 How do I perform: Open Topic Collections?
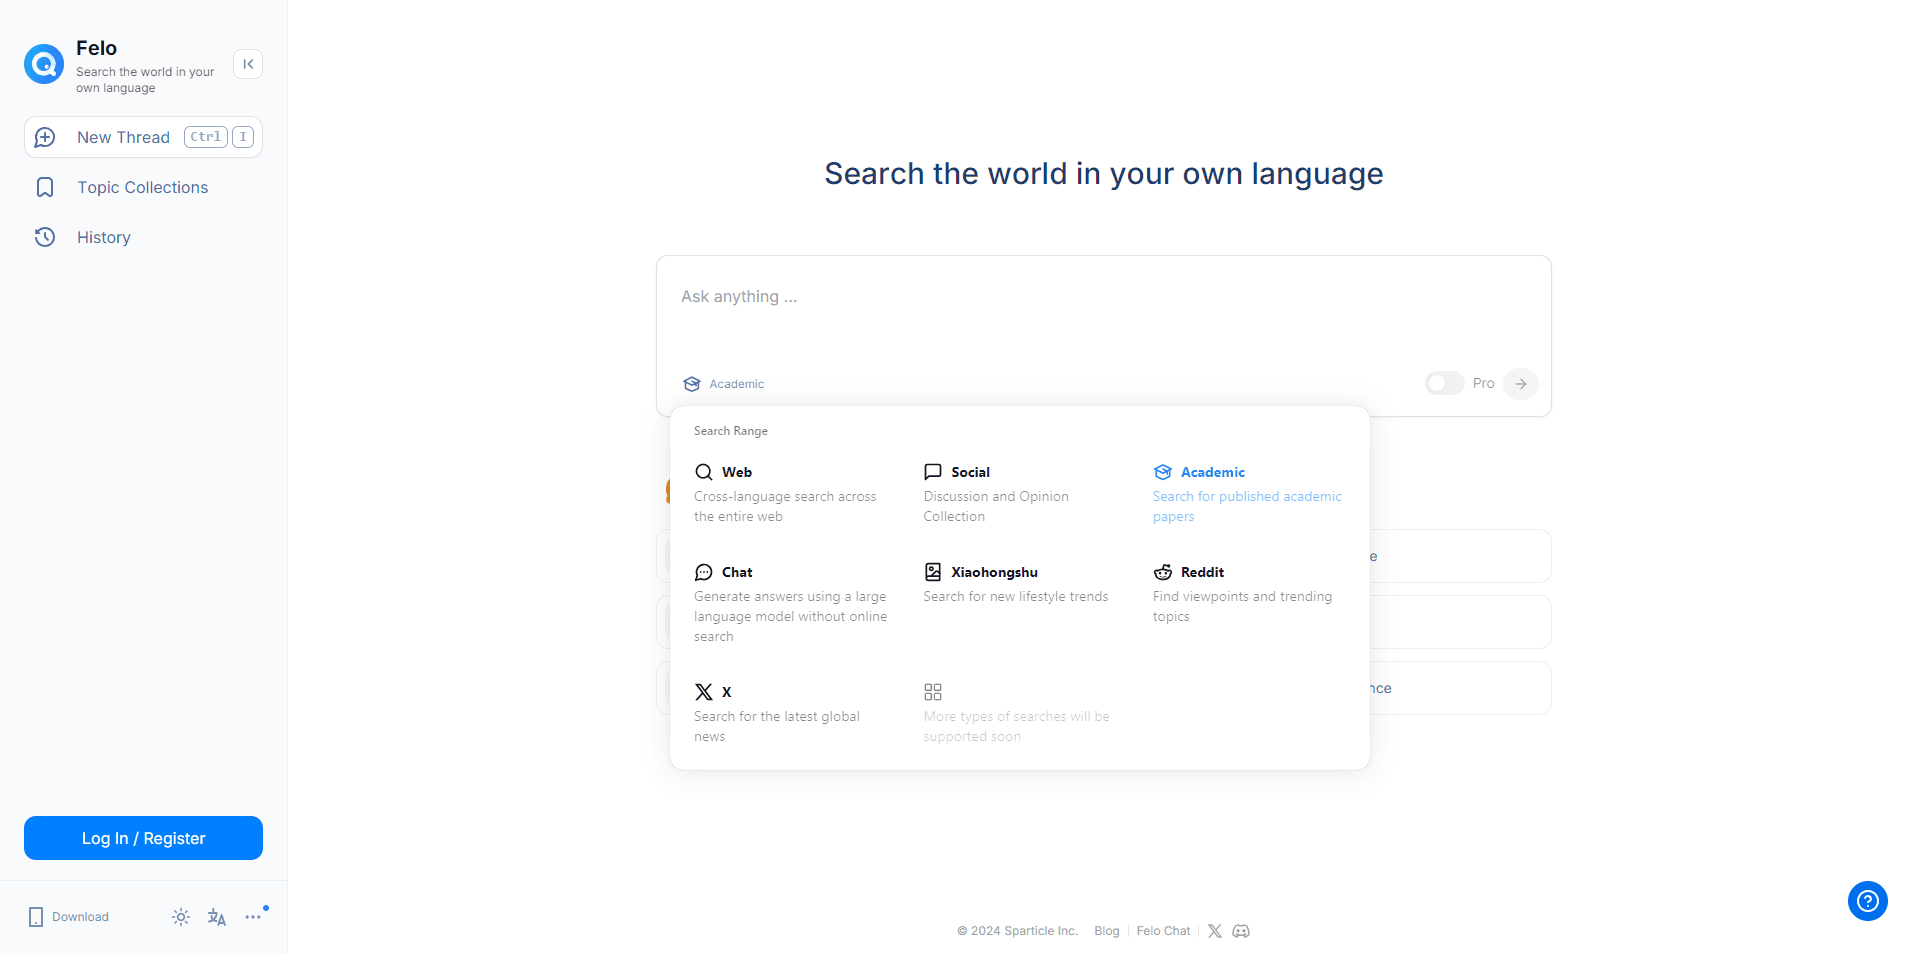tap(143, 187)
